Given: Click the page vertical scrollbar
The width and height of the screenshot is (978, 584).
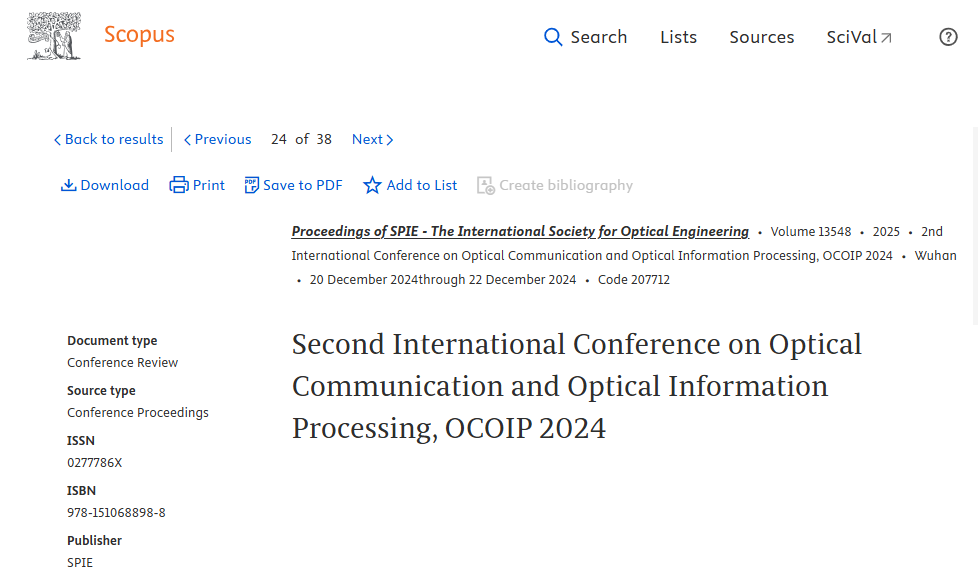Looking at the screenshot, I should click(974, 300).
